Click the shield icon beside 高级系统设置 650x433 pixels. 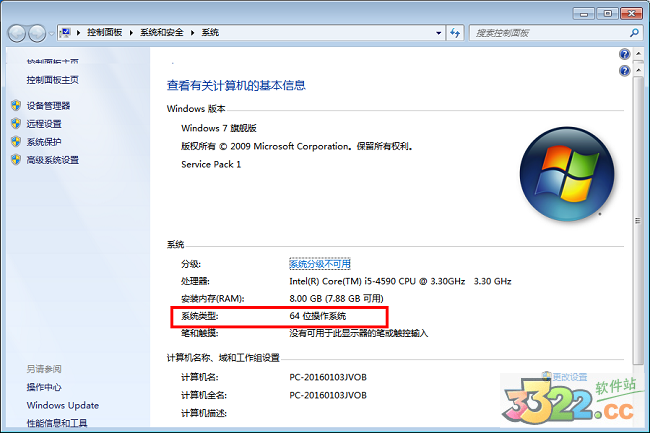pyautogui.click(x=16, y=160)
